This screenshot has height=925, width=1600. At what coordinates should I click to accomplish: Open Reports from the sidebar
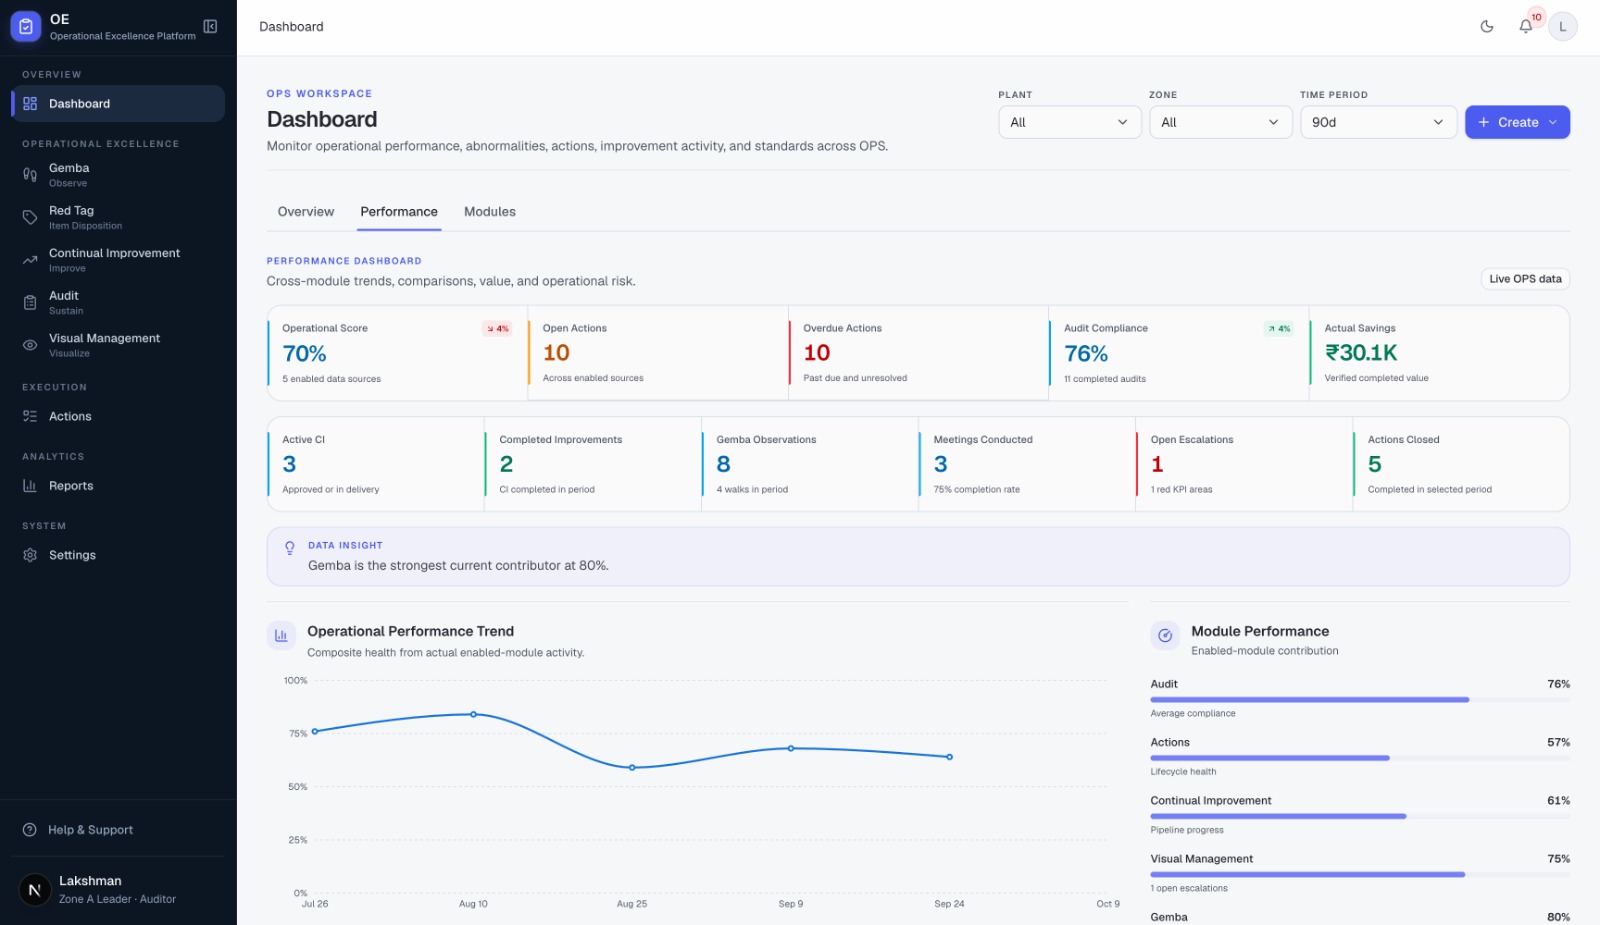(x=118, y=486)
